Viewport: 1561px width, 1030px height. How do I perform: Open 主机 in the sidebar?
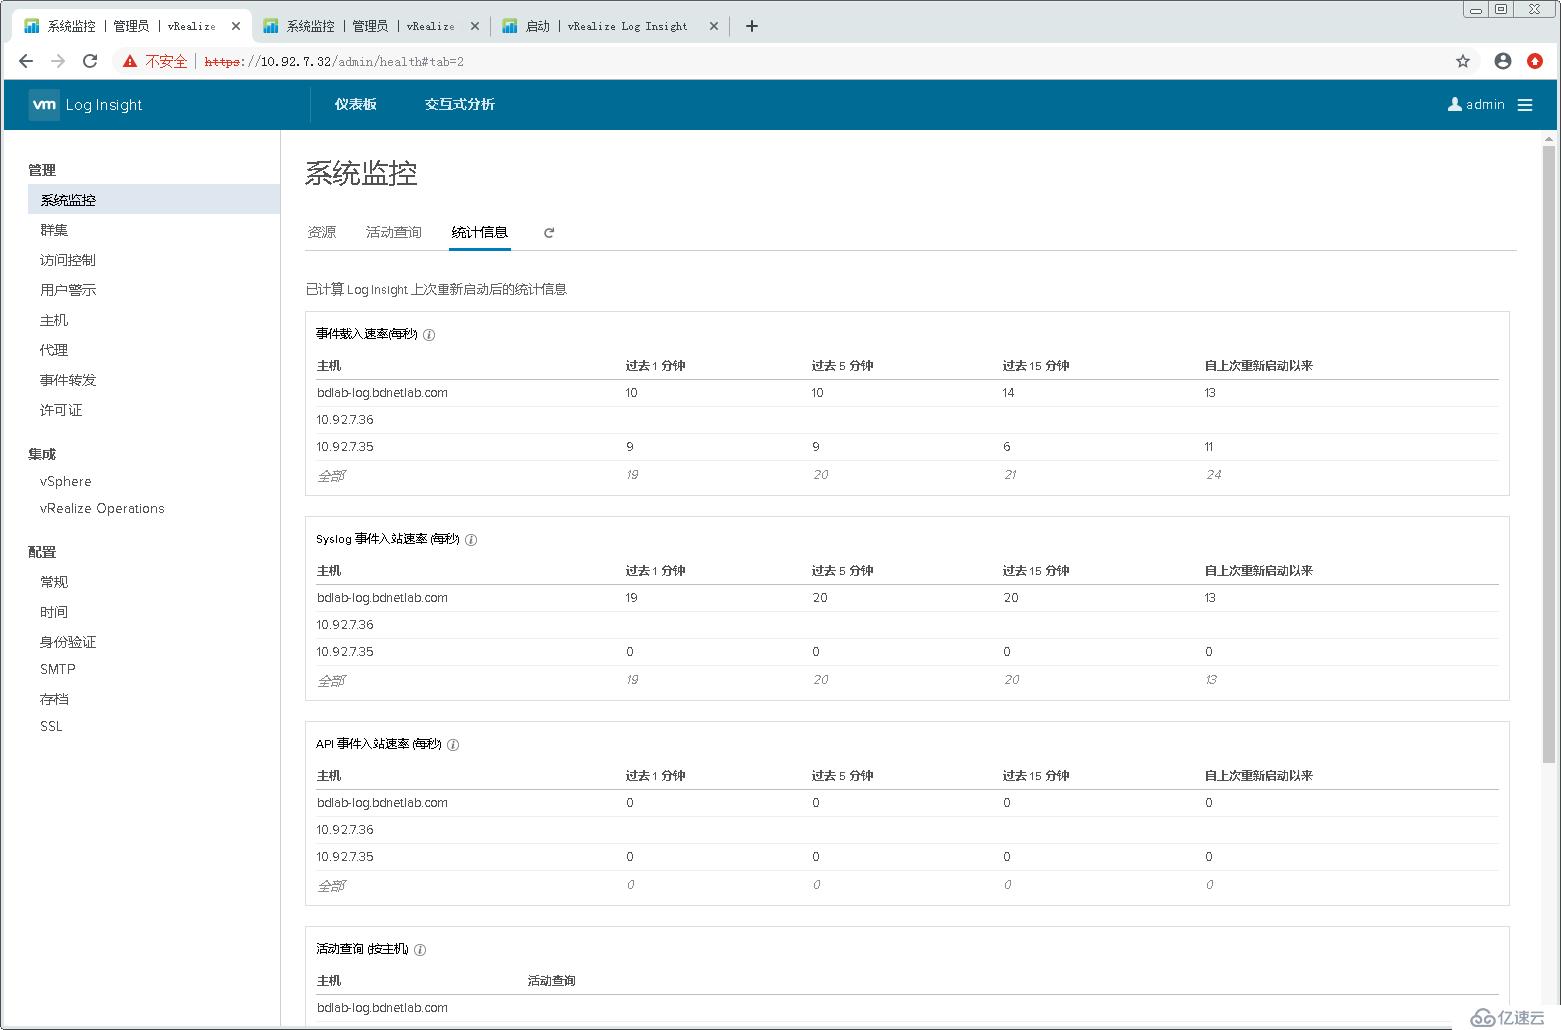point(54,320)
